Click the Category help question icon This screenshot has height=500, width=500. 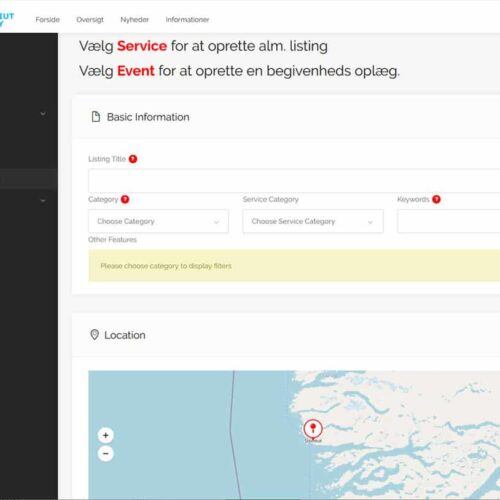[x=125, y=199]
